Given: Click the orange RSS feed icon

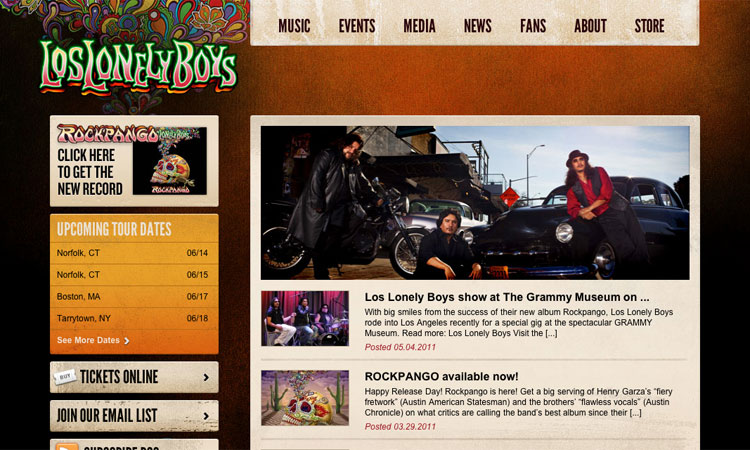Looking at the screenshot, I should [66, 447].
